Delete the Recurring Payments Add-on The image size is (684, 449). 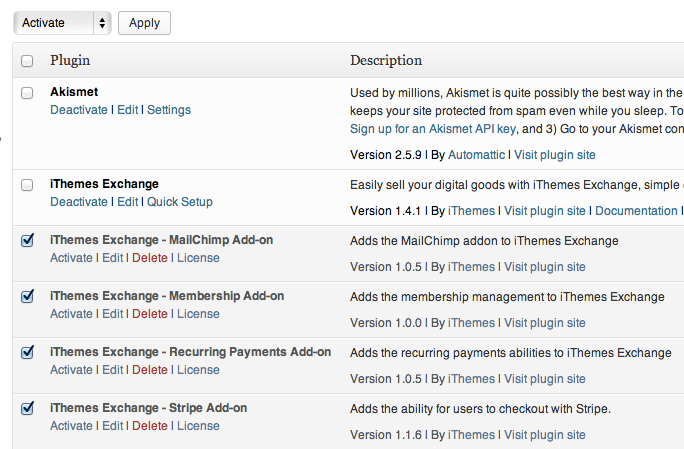coord(150,370)
